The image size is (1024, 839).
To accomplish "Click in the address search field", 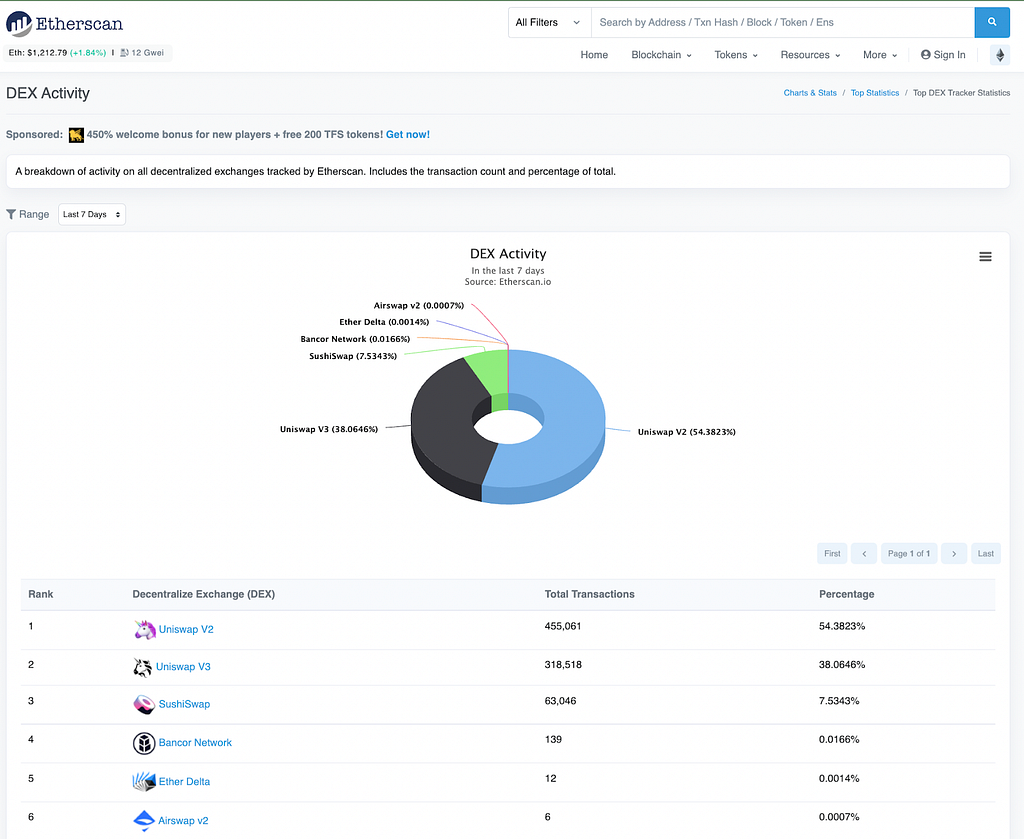I will coord(782,22).
